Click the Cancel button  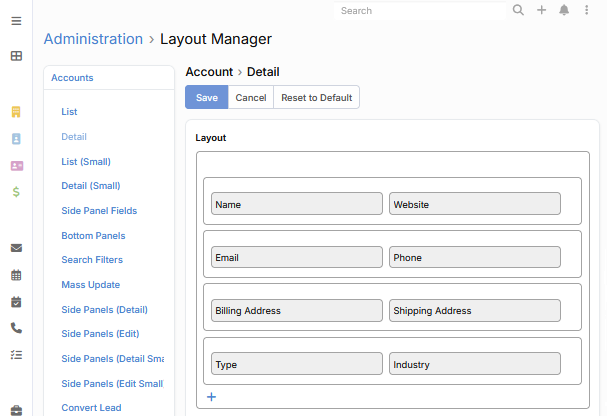251,97
